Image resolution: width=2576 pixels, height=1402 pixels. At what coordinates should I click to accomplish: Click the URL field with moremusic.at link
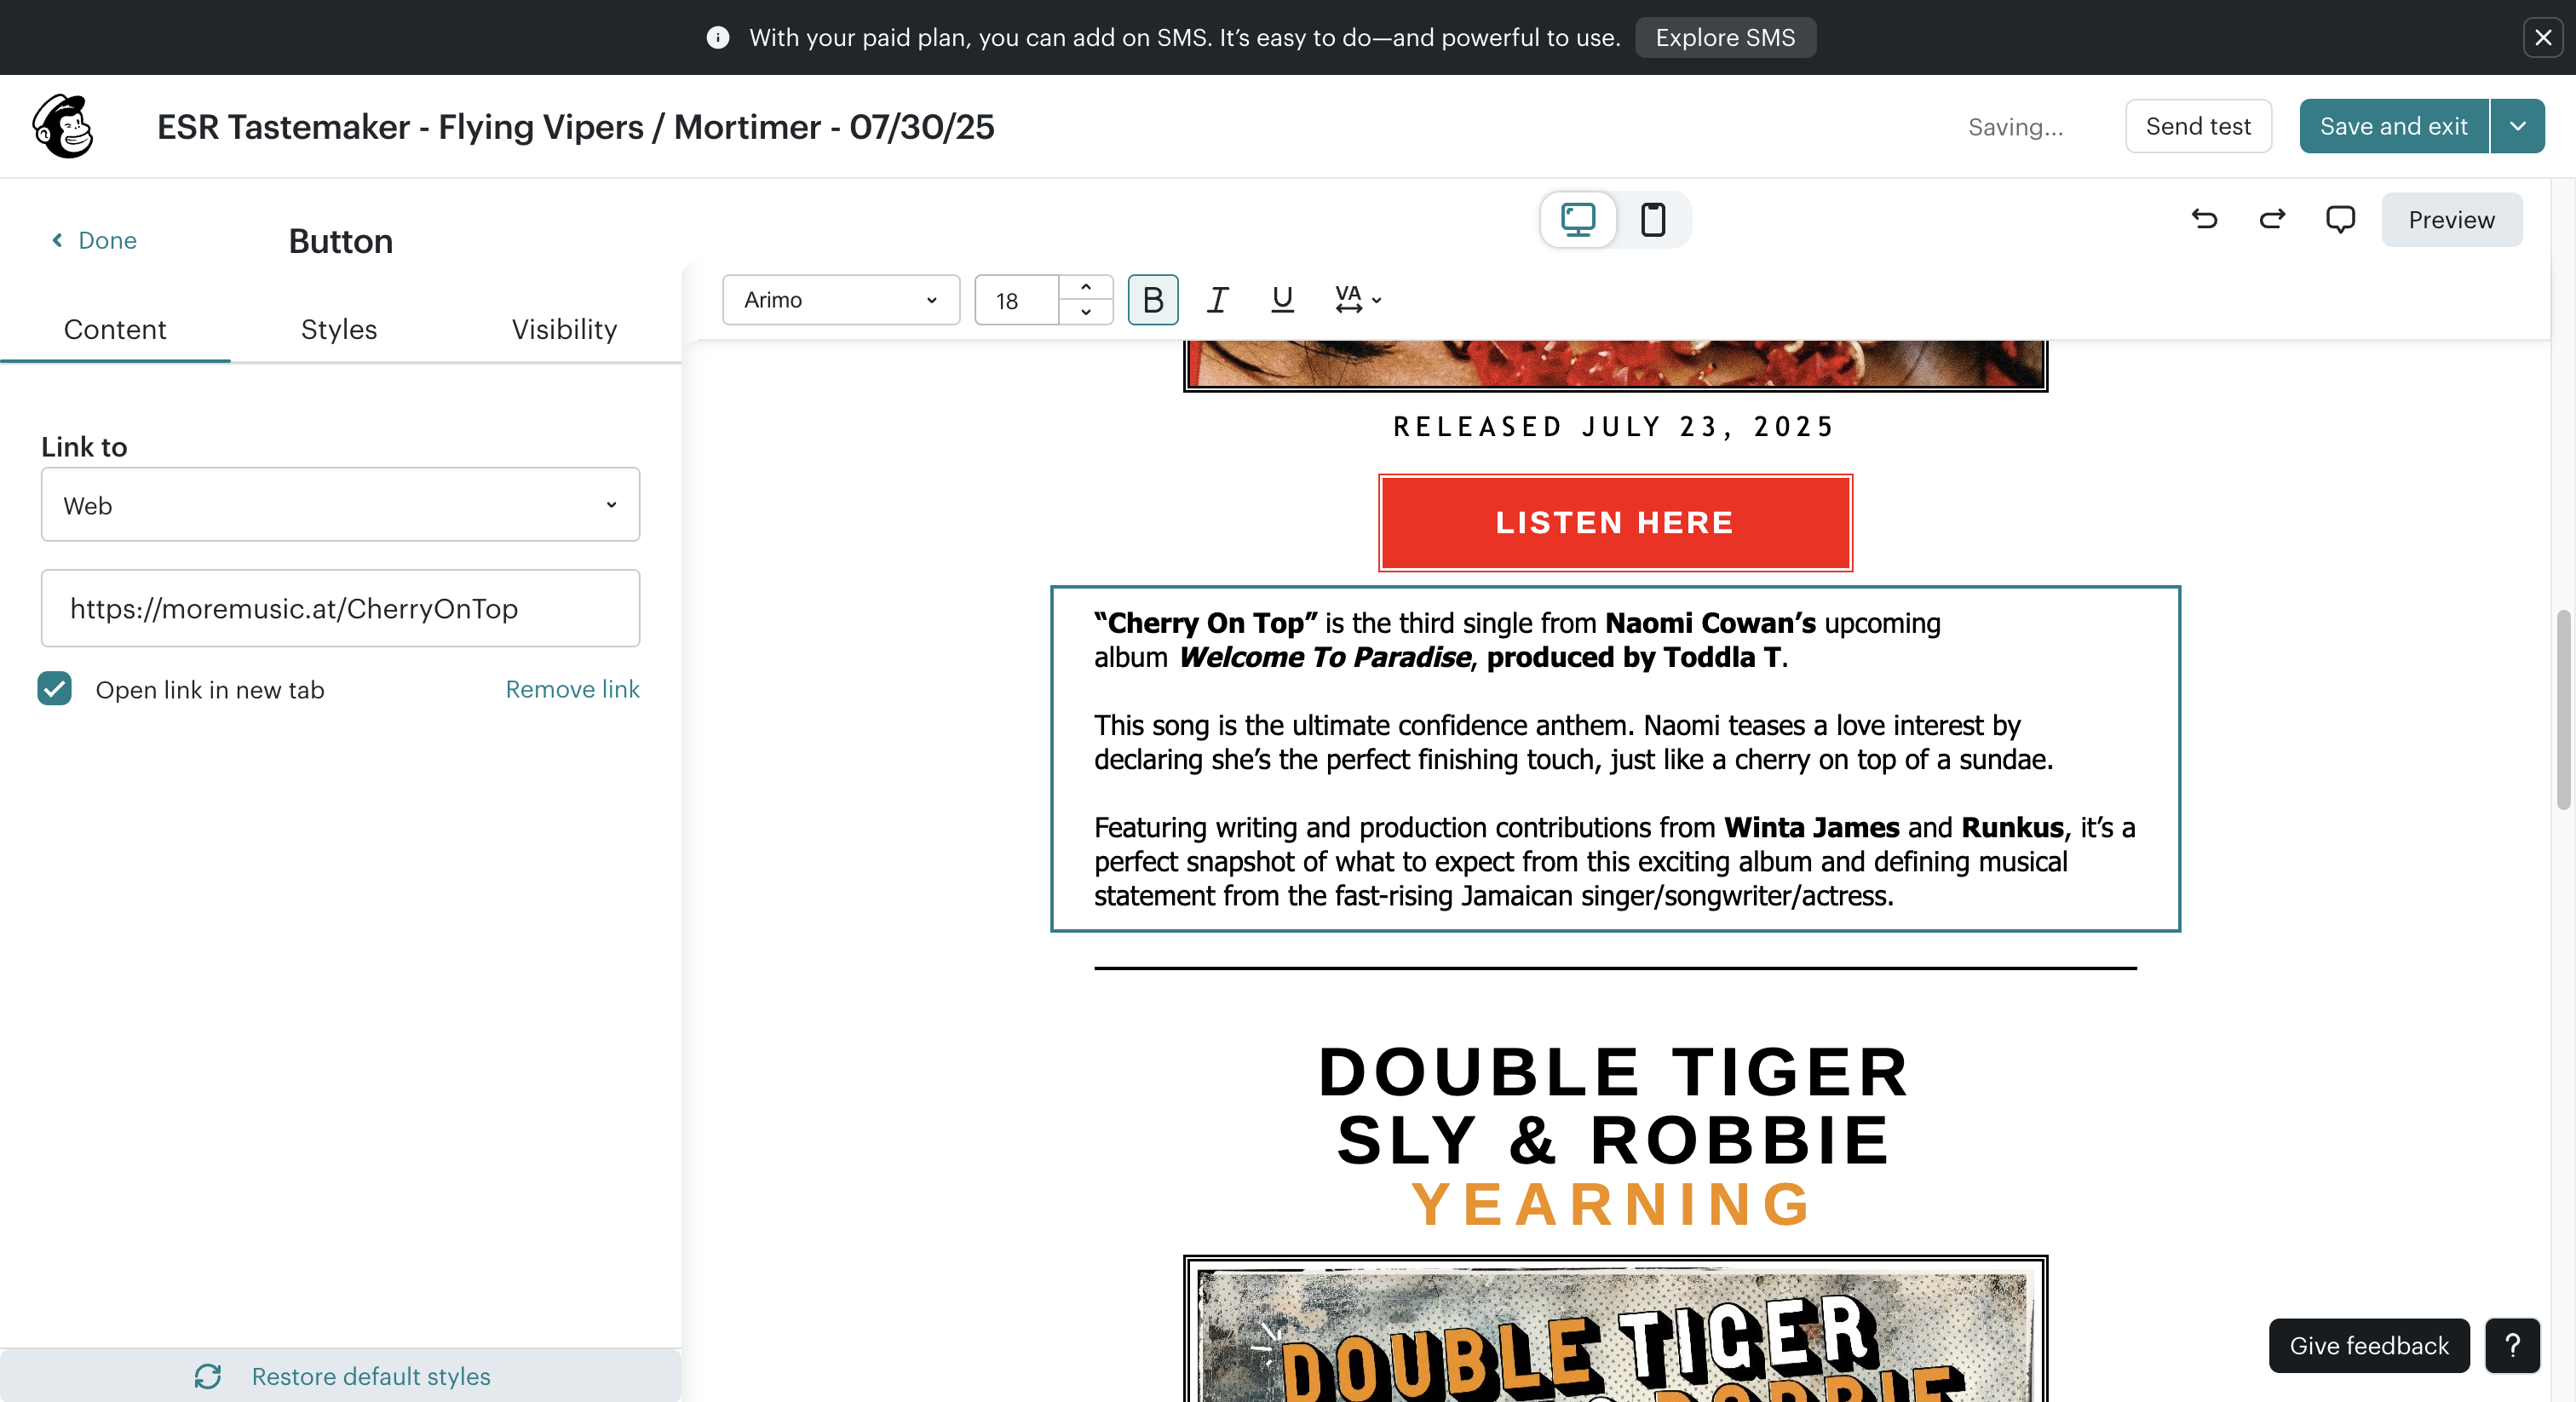coord(340,608)
